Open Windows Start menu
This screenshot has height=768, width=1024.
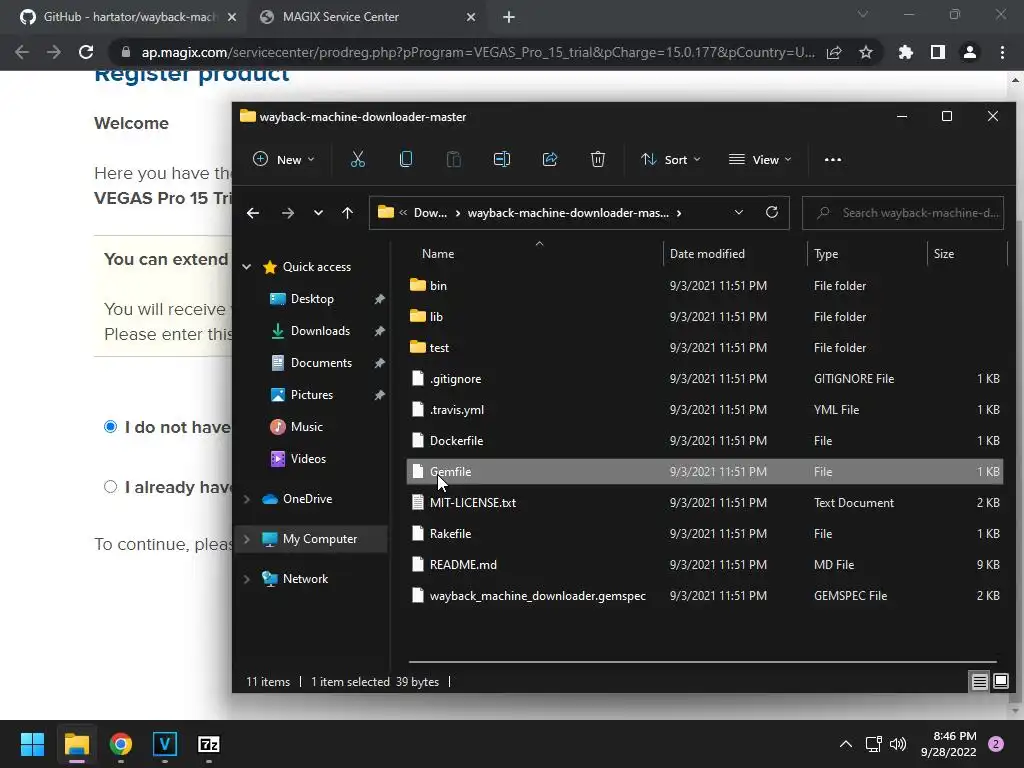[x=32, y=744]
